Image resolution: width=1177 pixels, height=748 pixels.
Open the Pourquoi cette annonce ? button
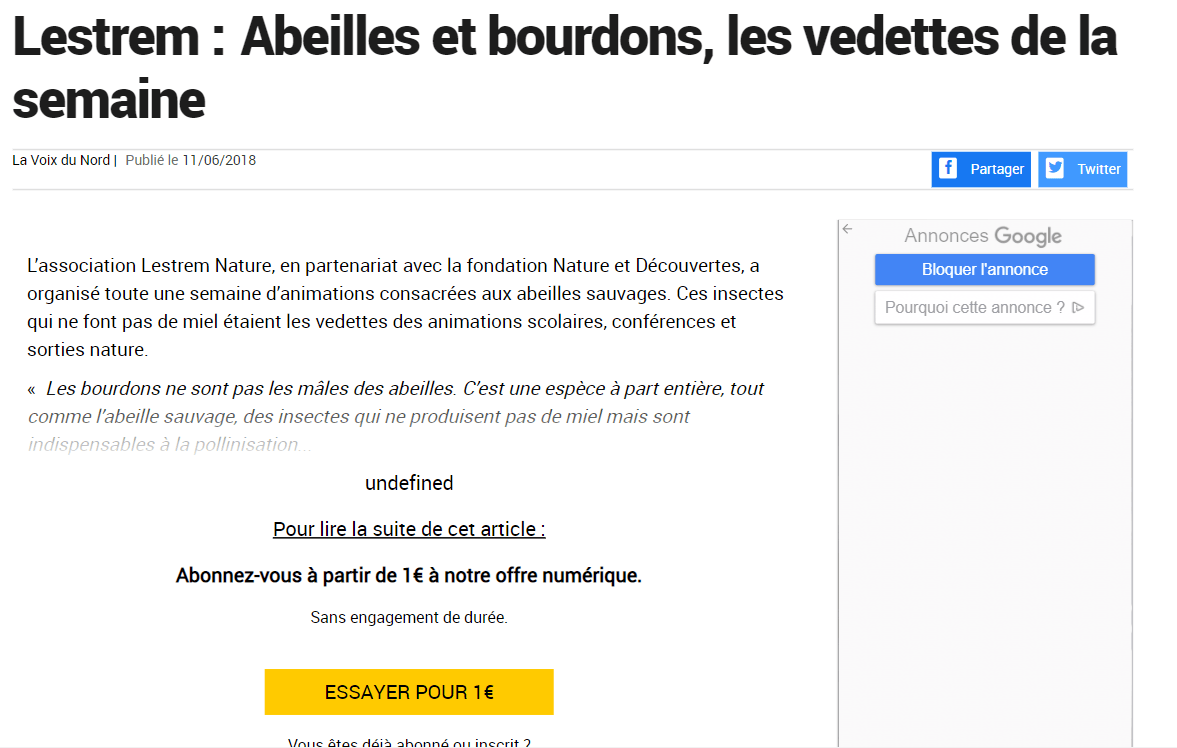click(975, 308)
